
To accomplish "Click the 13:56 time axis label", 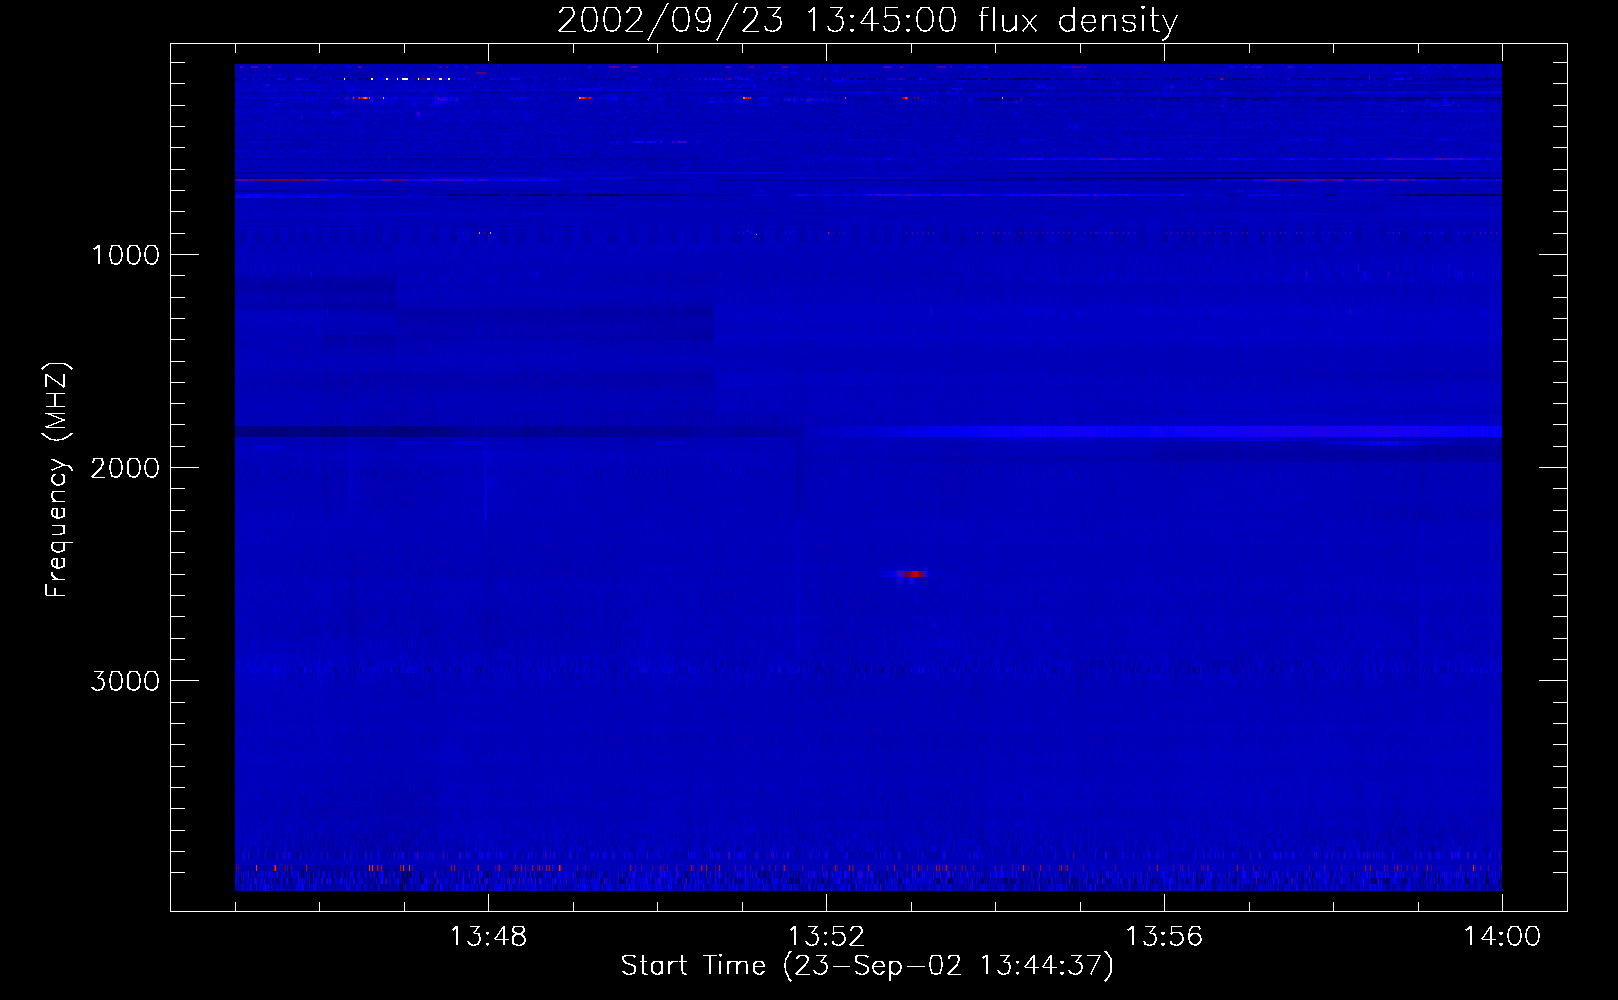I will (x=1164, y=937).
